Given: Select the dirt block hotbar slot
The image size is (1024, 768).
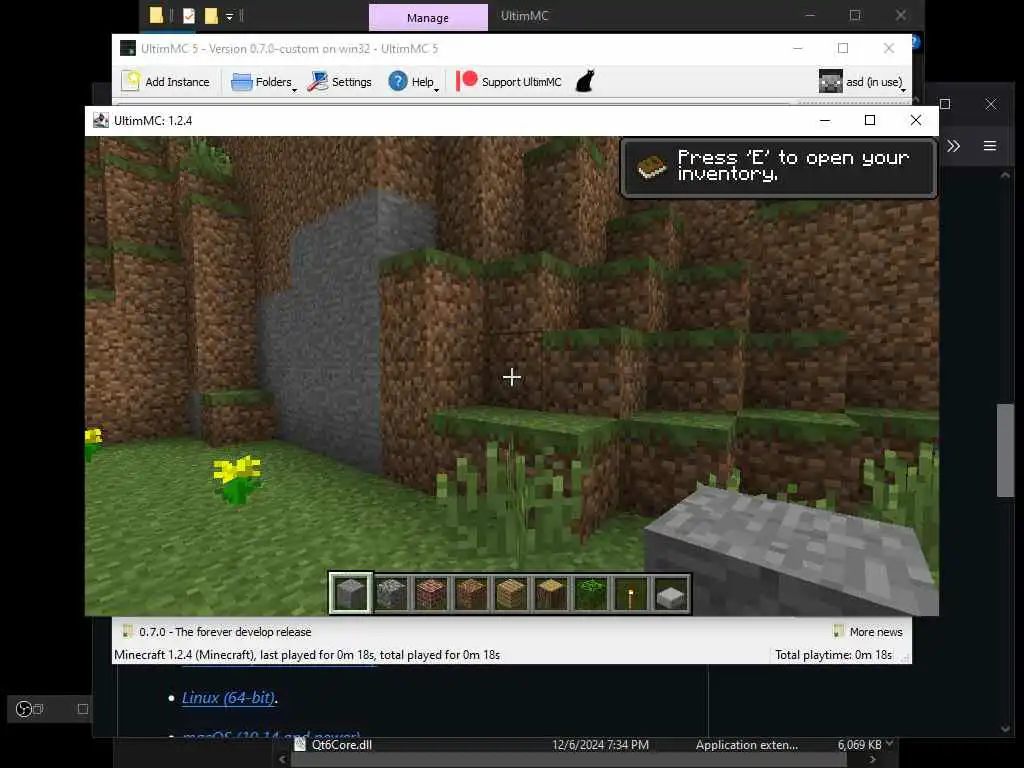Looking at the screenshot, I should 471,594.
